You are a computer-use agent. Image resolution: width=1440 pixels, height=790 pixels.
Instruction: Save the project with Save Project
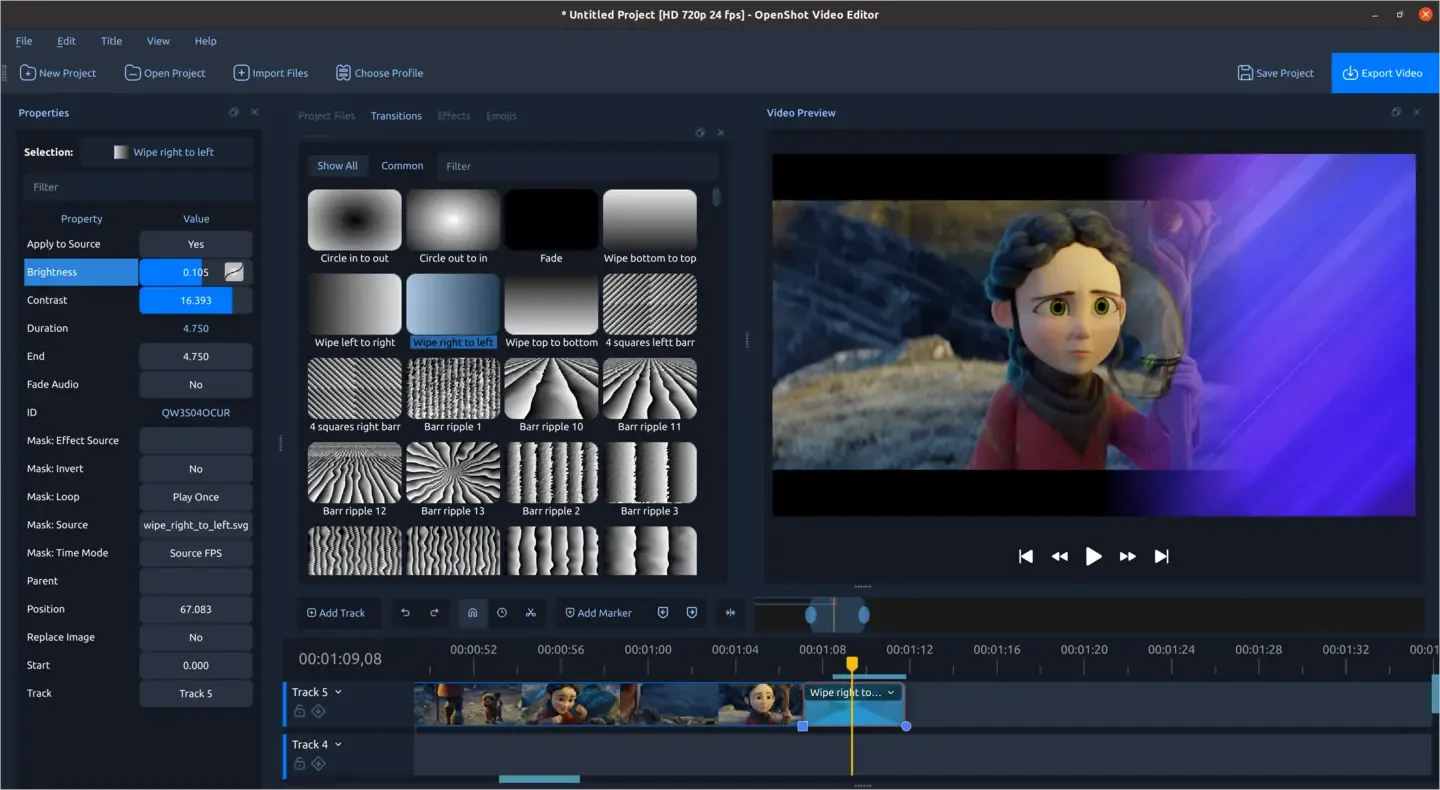tap(1276, 73)
